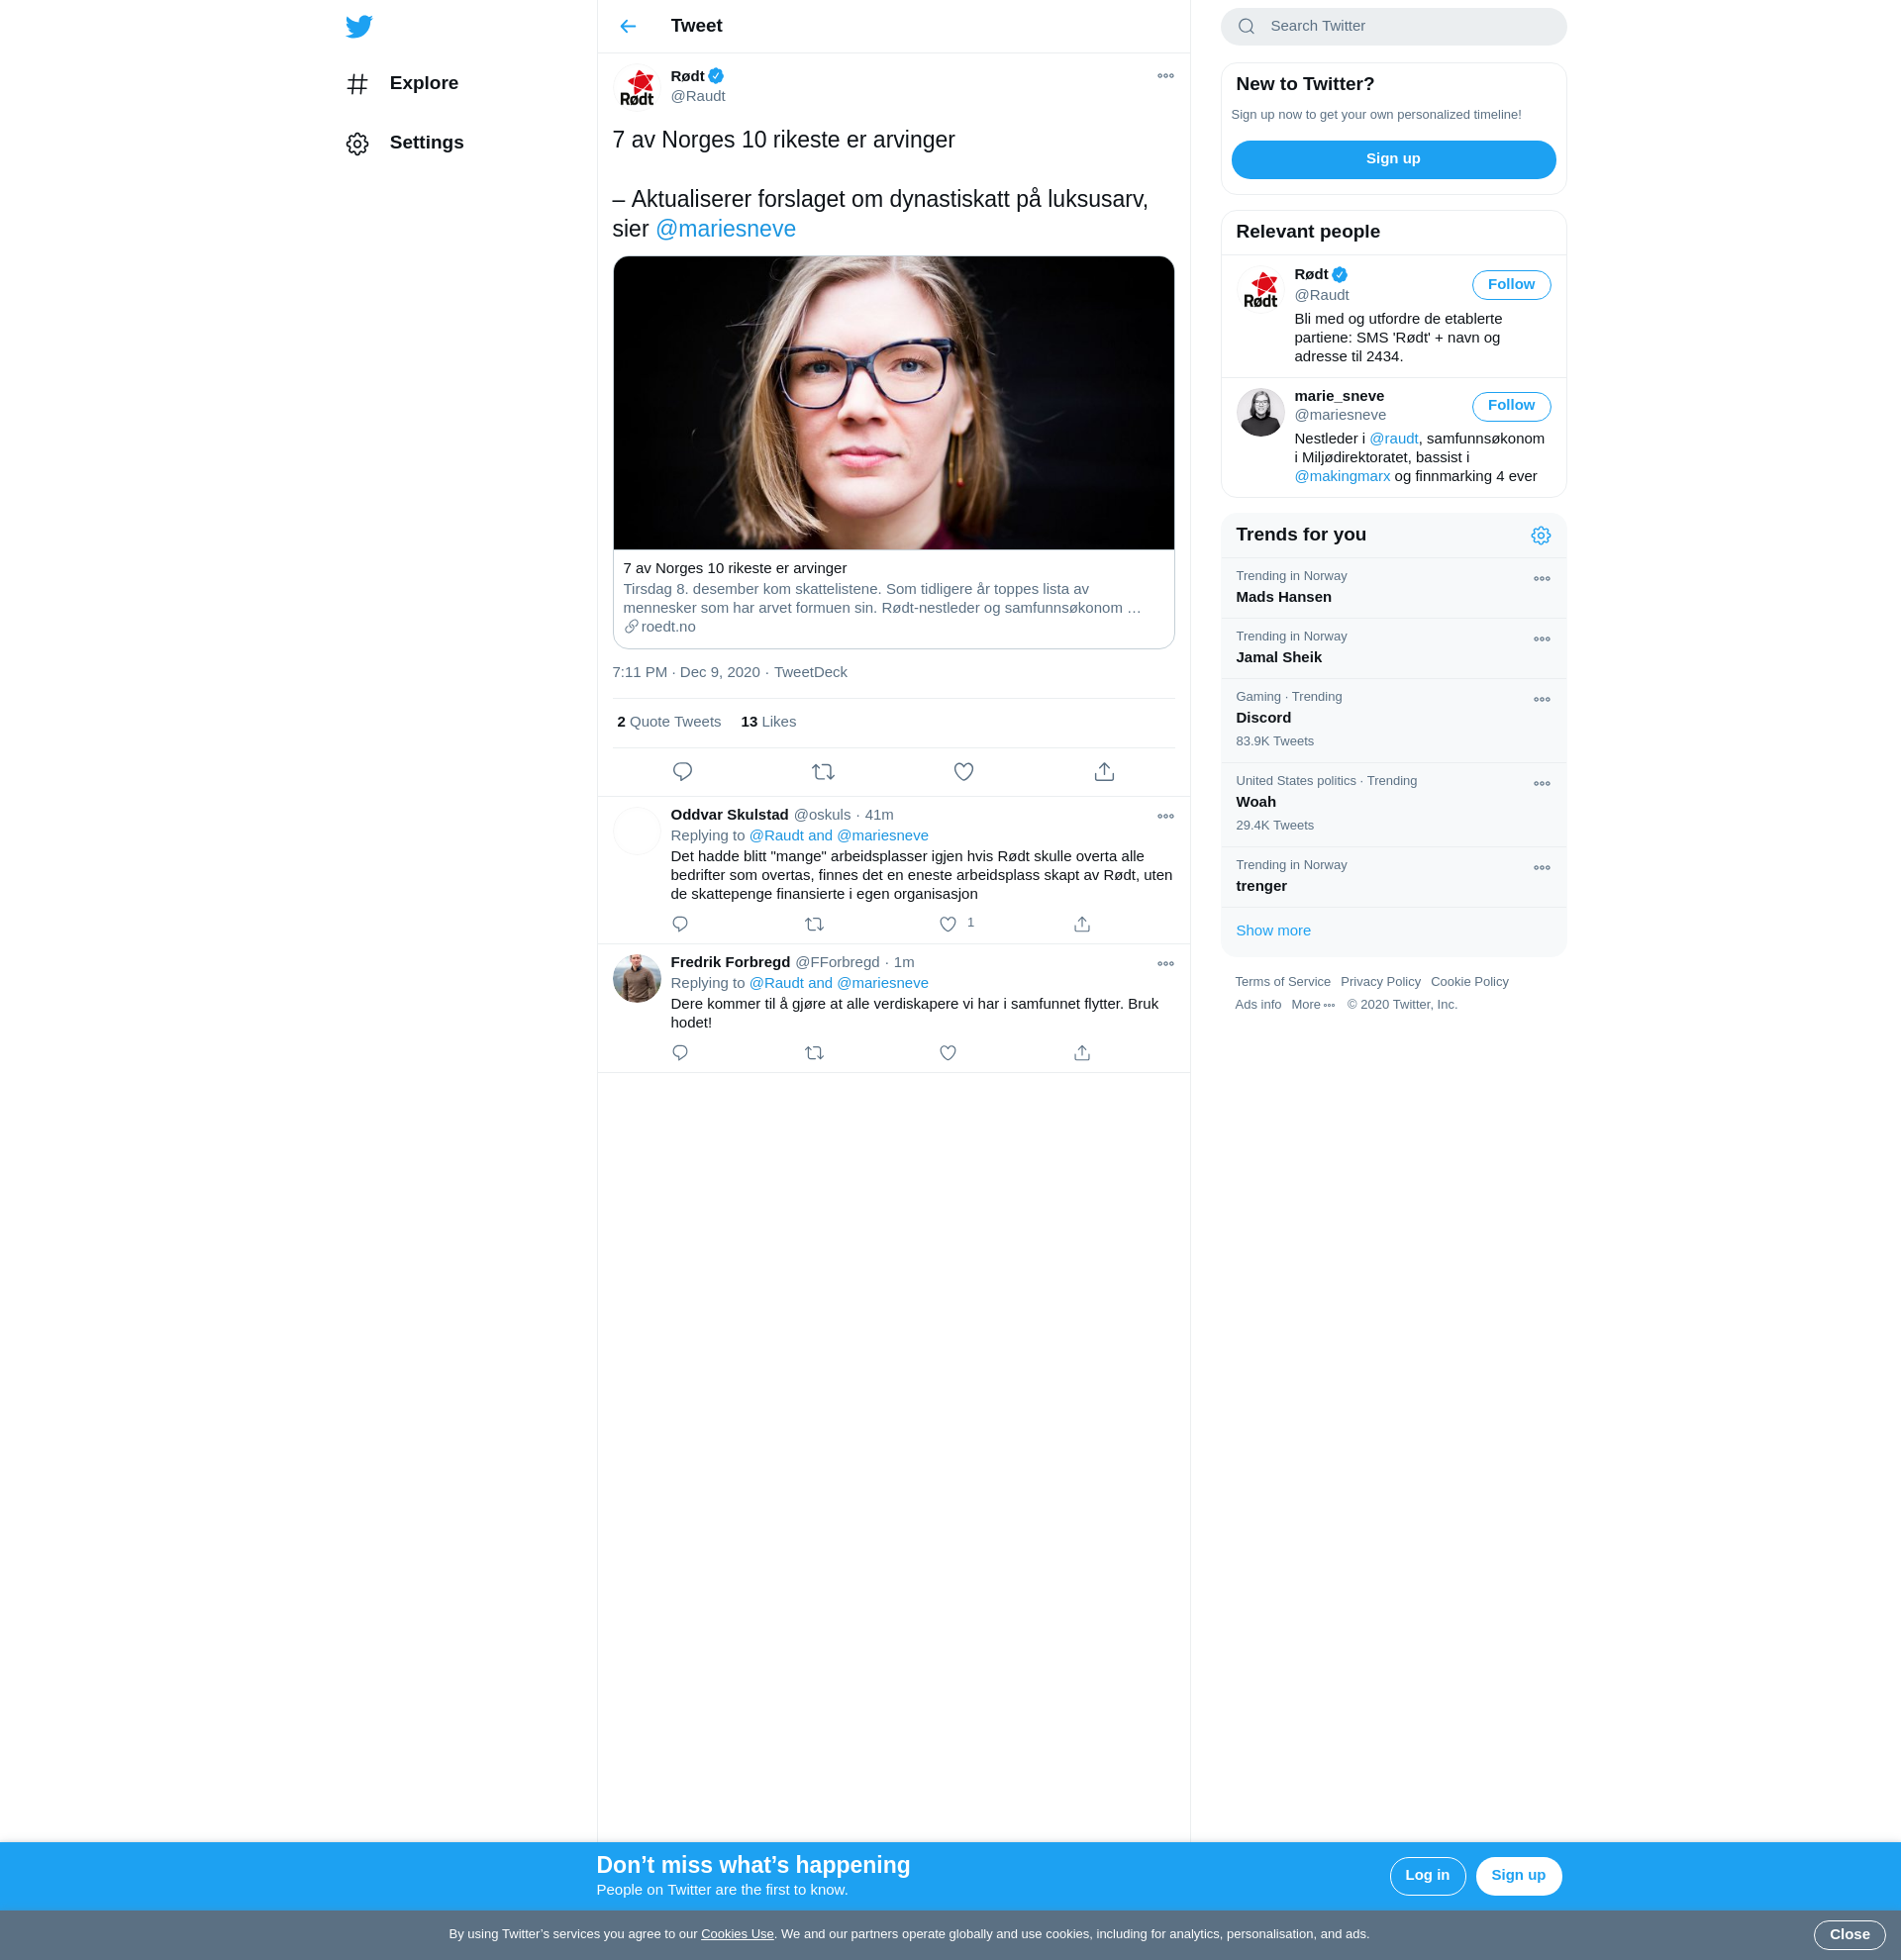
Task: Open more options on Fredrik Forbregd's reply
Action: pos(1165,964)
